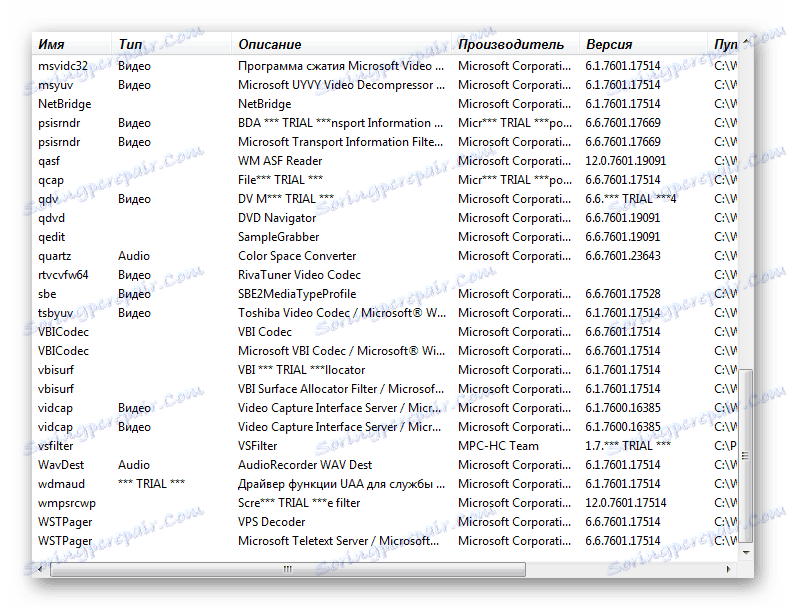Select the WavDest row
The width and height of the screenshot is (786, 610).
pos(385,465)
